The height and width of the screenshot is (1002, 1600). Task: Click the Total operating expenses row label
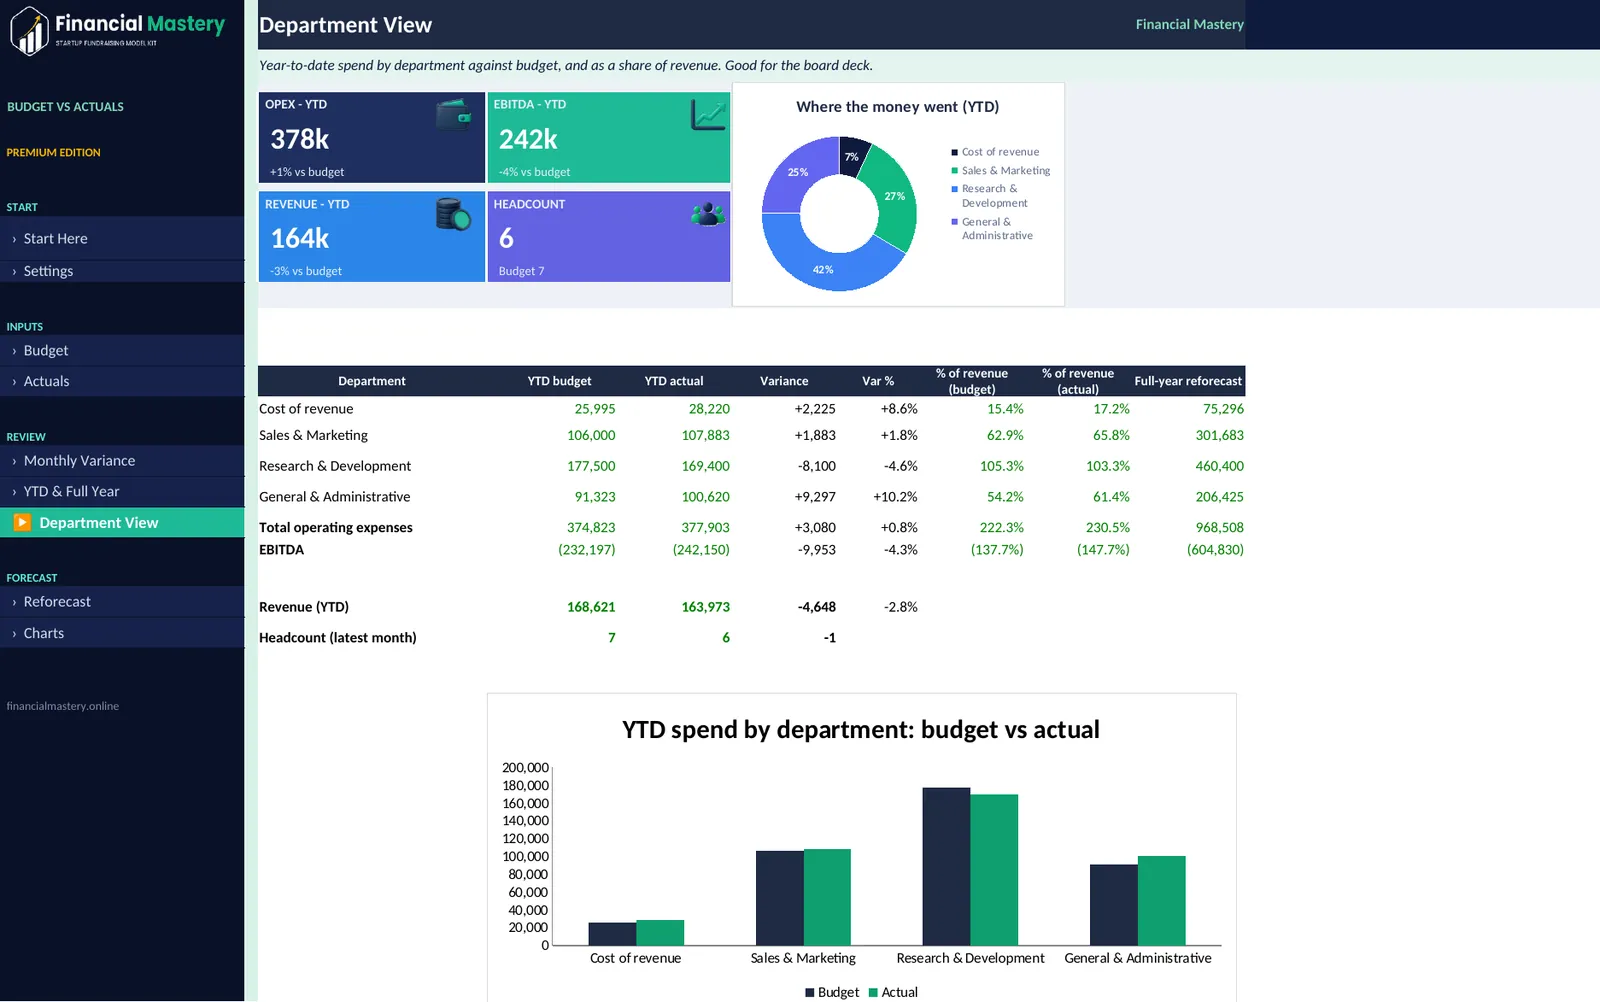click(336, 528)
